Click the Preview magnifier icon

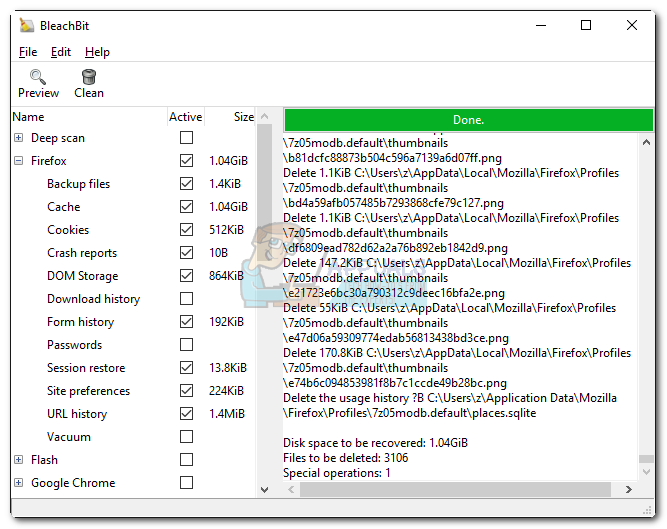pos(38,77)
